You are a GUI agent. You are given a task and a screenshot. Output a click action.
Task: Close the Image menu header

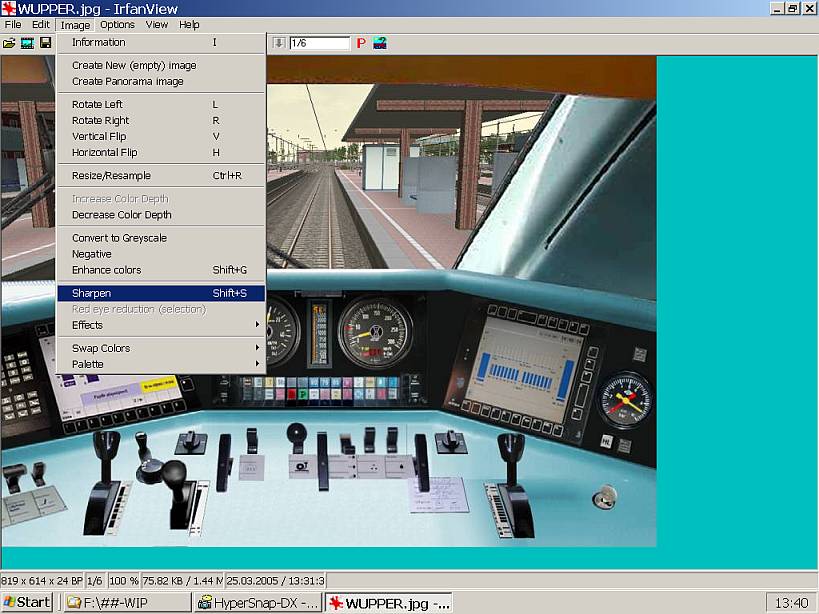tap(75, 25)
